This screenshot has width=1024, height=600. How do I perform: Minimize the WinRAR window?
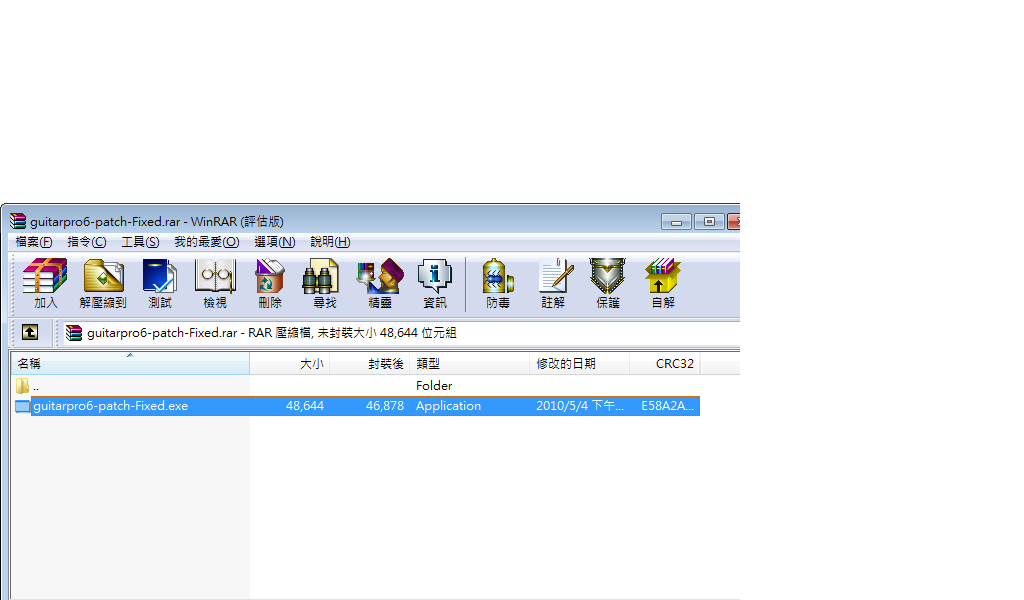676,222
